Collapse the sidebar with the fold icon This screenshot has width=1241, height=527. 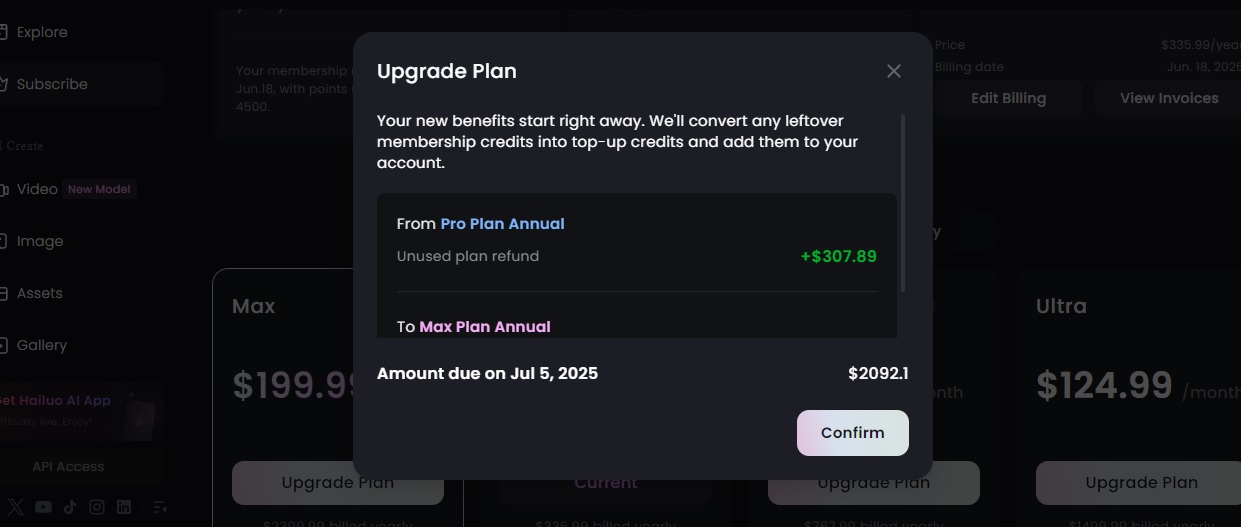click(x=160, y=507)
